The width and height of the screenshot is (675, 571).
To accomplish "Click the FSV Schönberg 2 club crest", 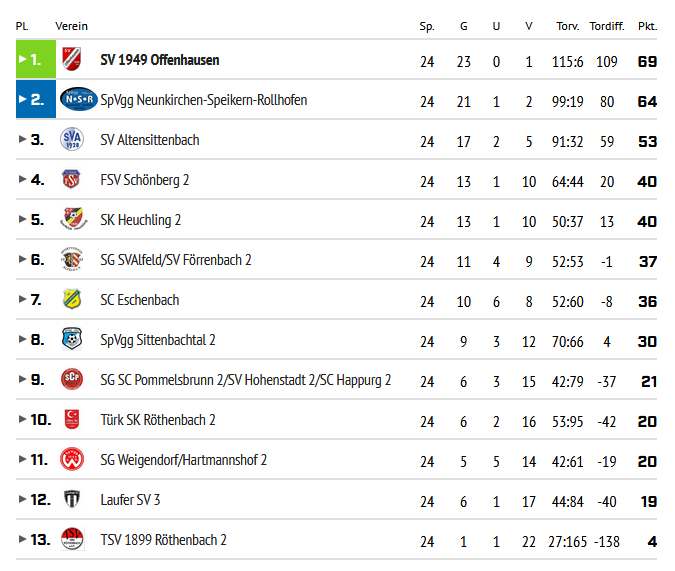I will (x=71, y=180).
